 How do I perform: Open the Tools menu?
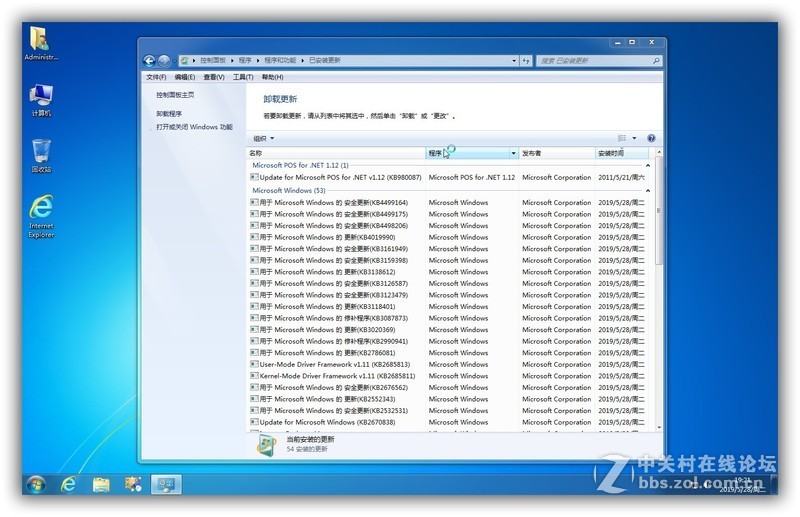click(x=243, y=77)
